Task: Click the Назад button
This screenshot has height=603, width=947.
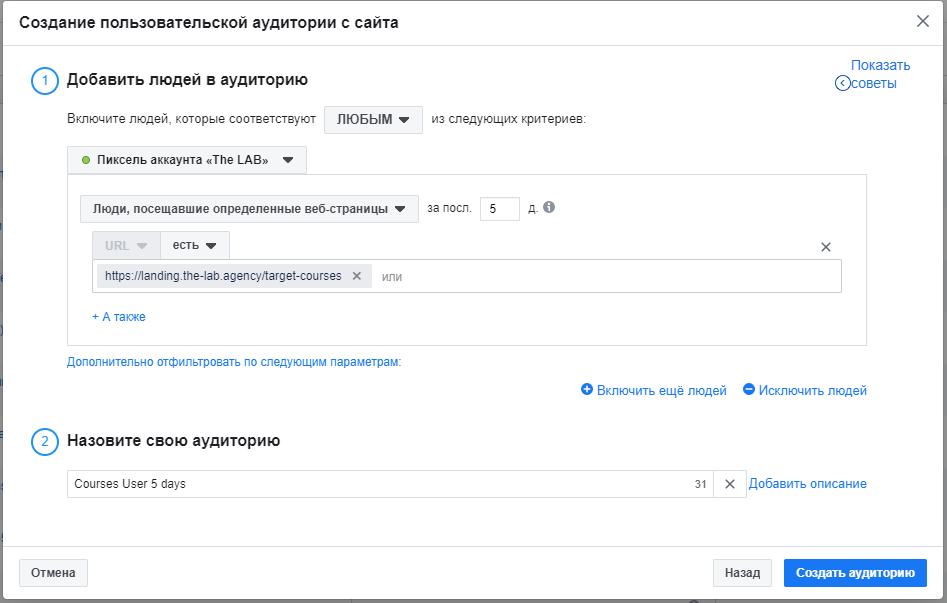Action: pos(742,572)
